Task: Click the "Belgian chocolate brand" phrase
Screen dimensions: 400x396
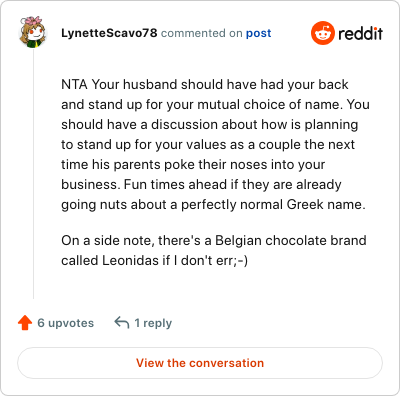Action: tap(291, 240)
